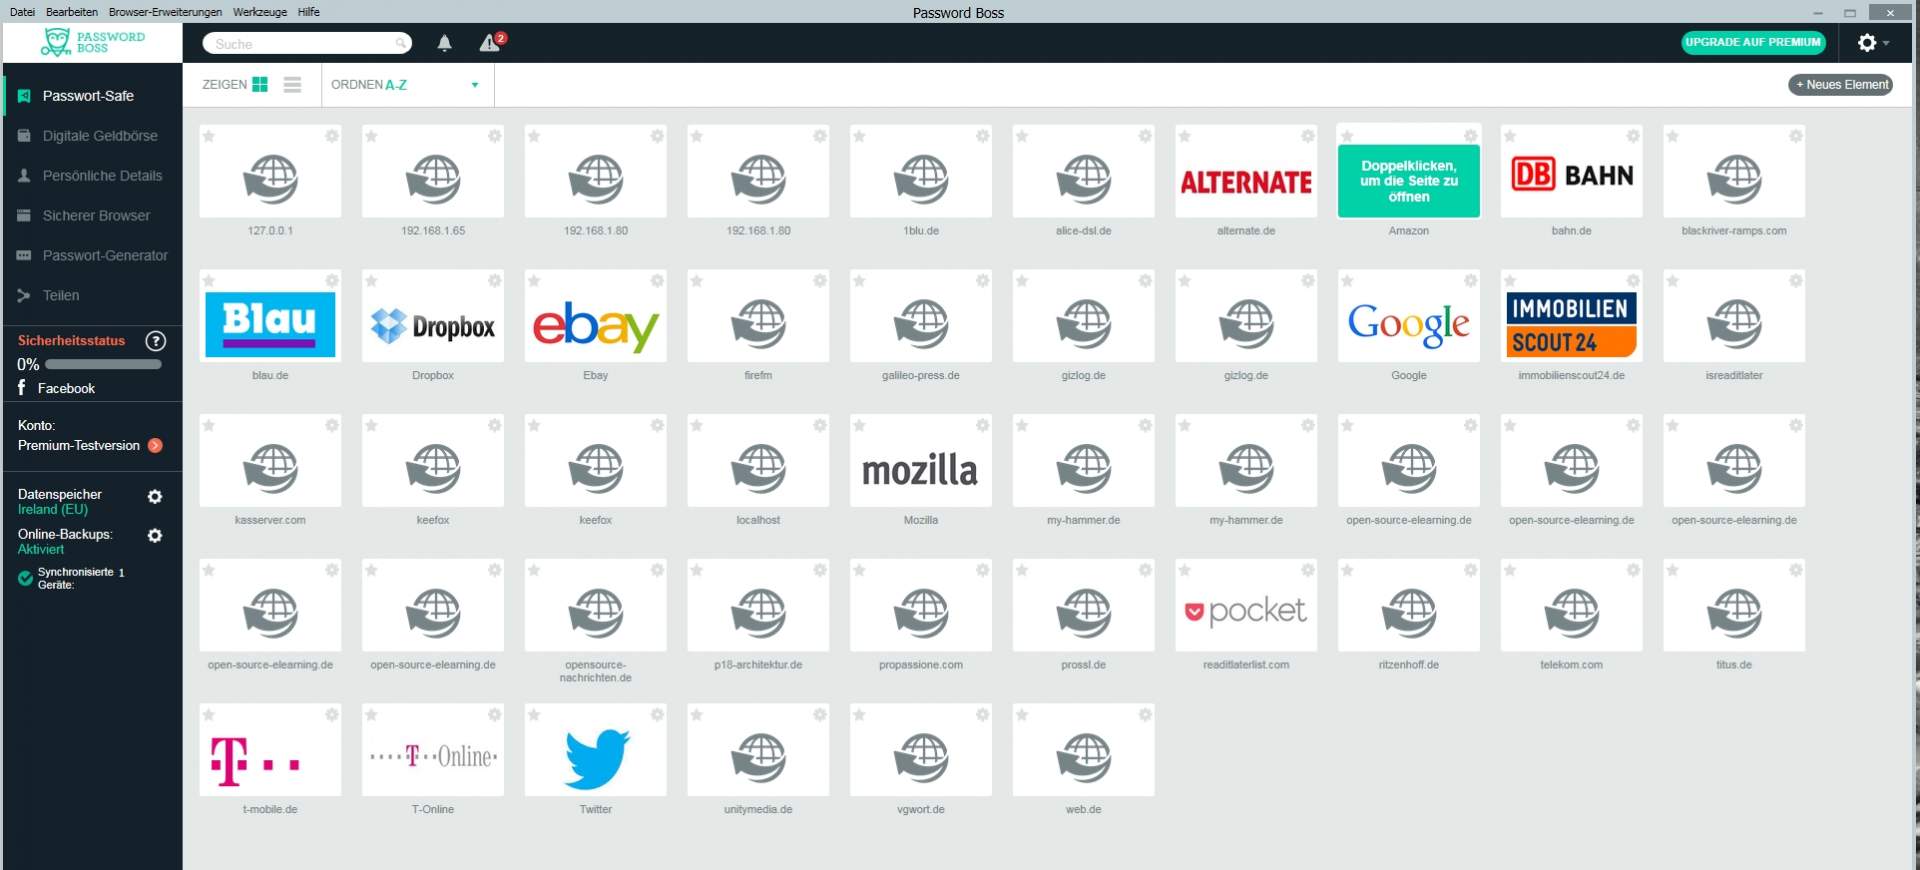Click the Sicherheitsstatus help icon

(x=155, y=341)
